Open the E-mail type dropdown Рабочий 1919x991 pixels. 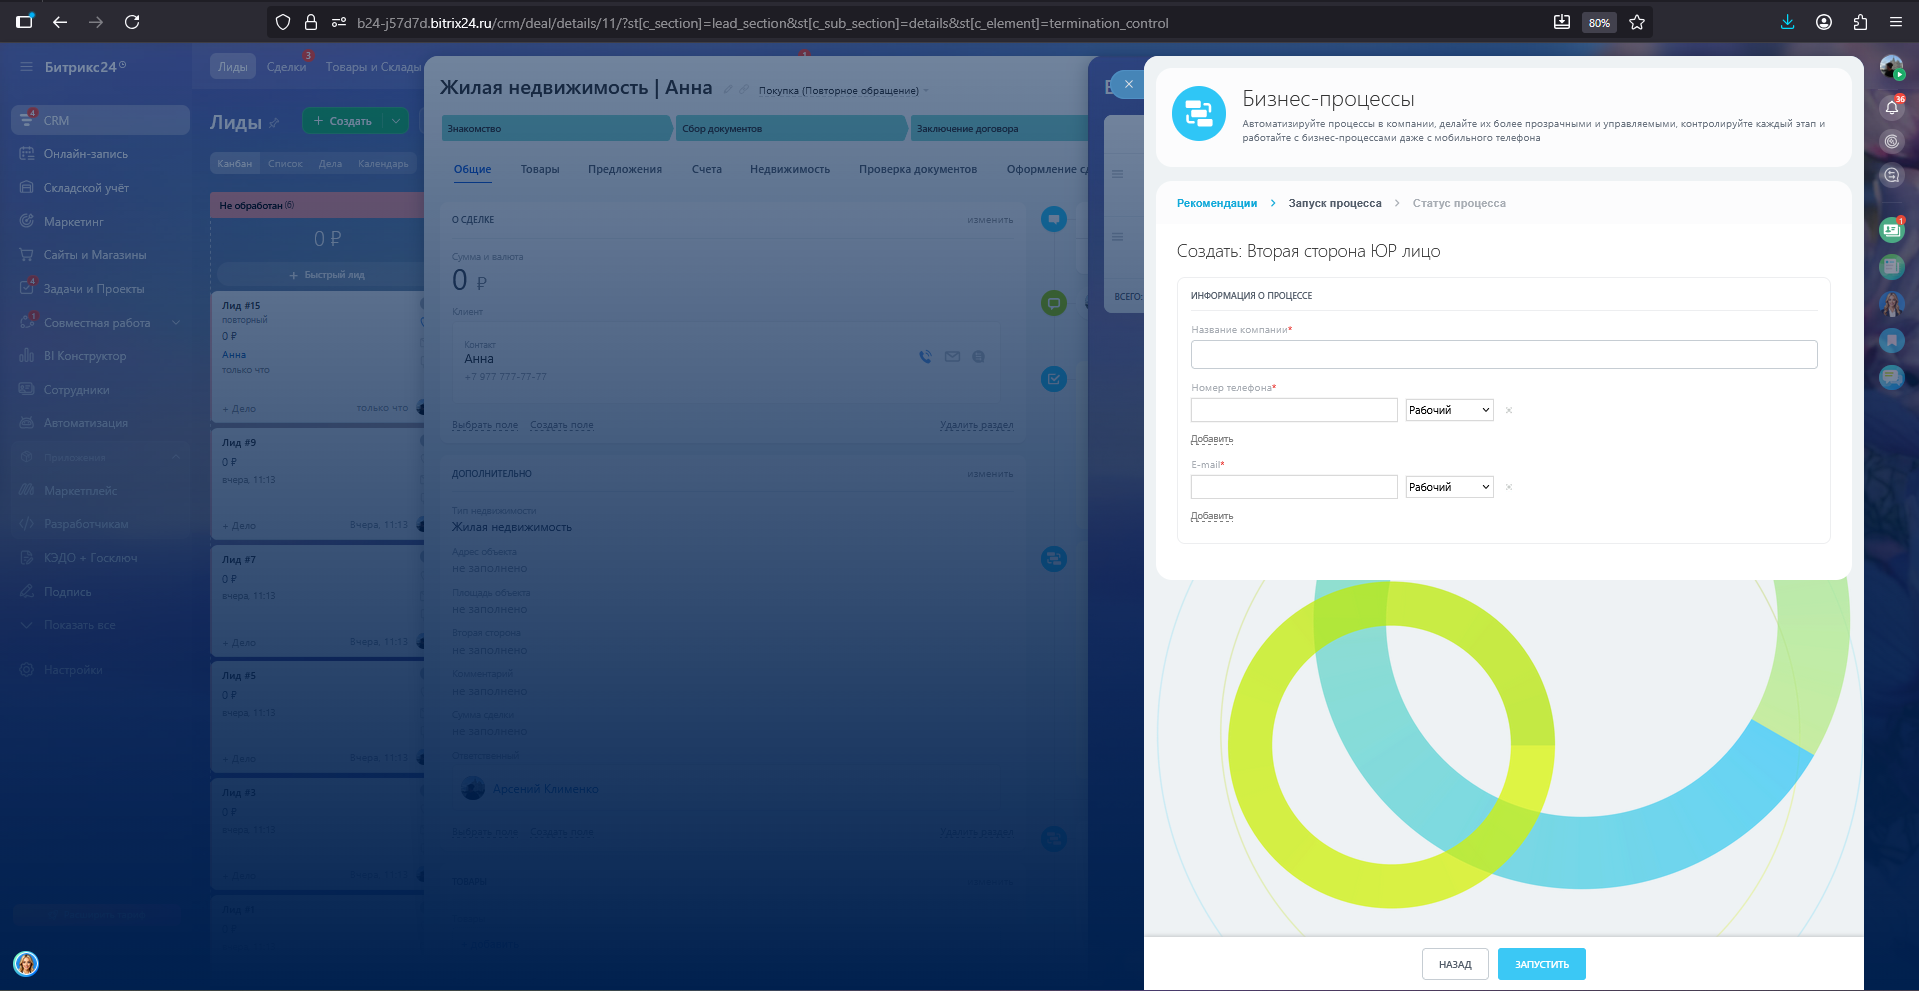(x=1449, y=487)
